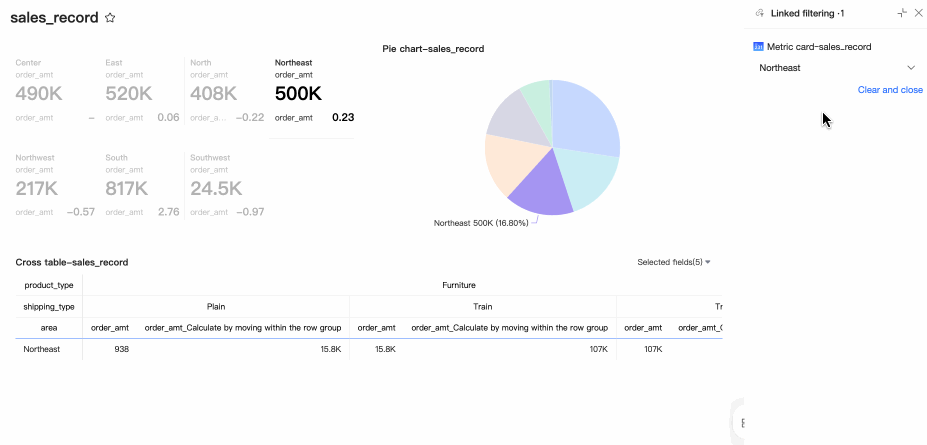927x445 pixels.
Task: Click the blue Metric card chart icon
Action: [x=759, y=47]
